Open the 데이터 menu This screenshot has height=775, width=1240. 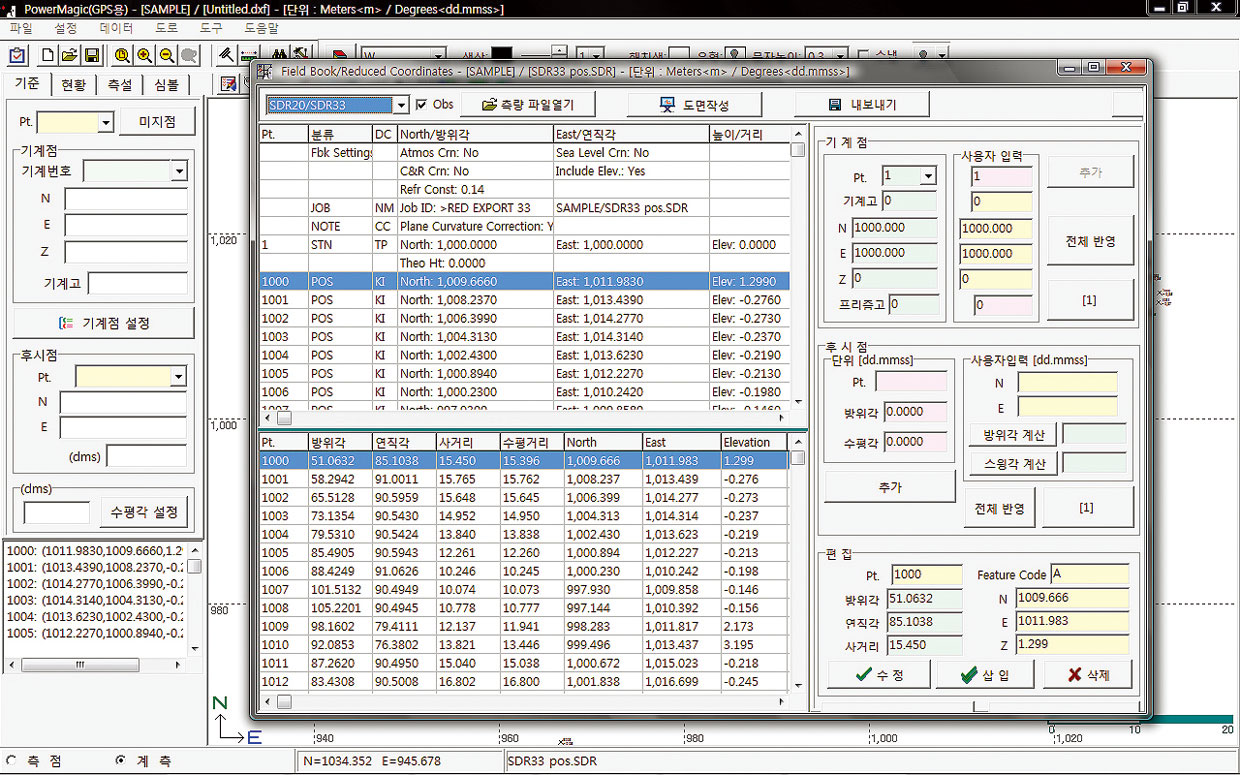point(116,29)
